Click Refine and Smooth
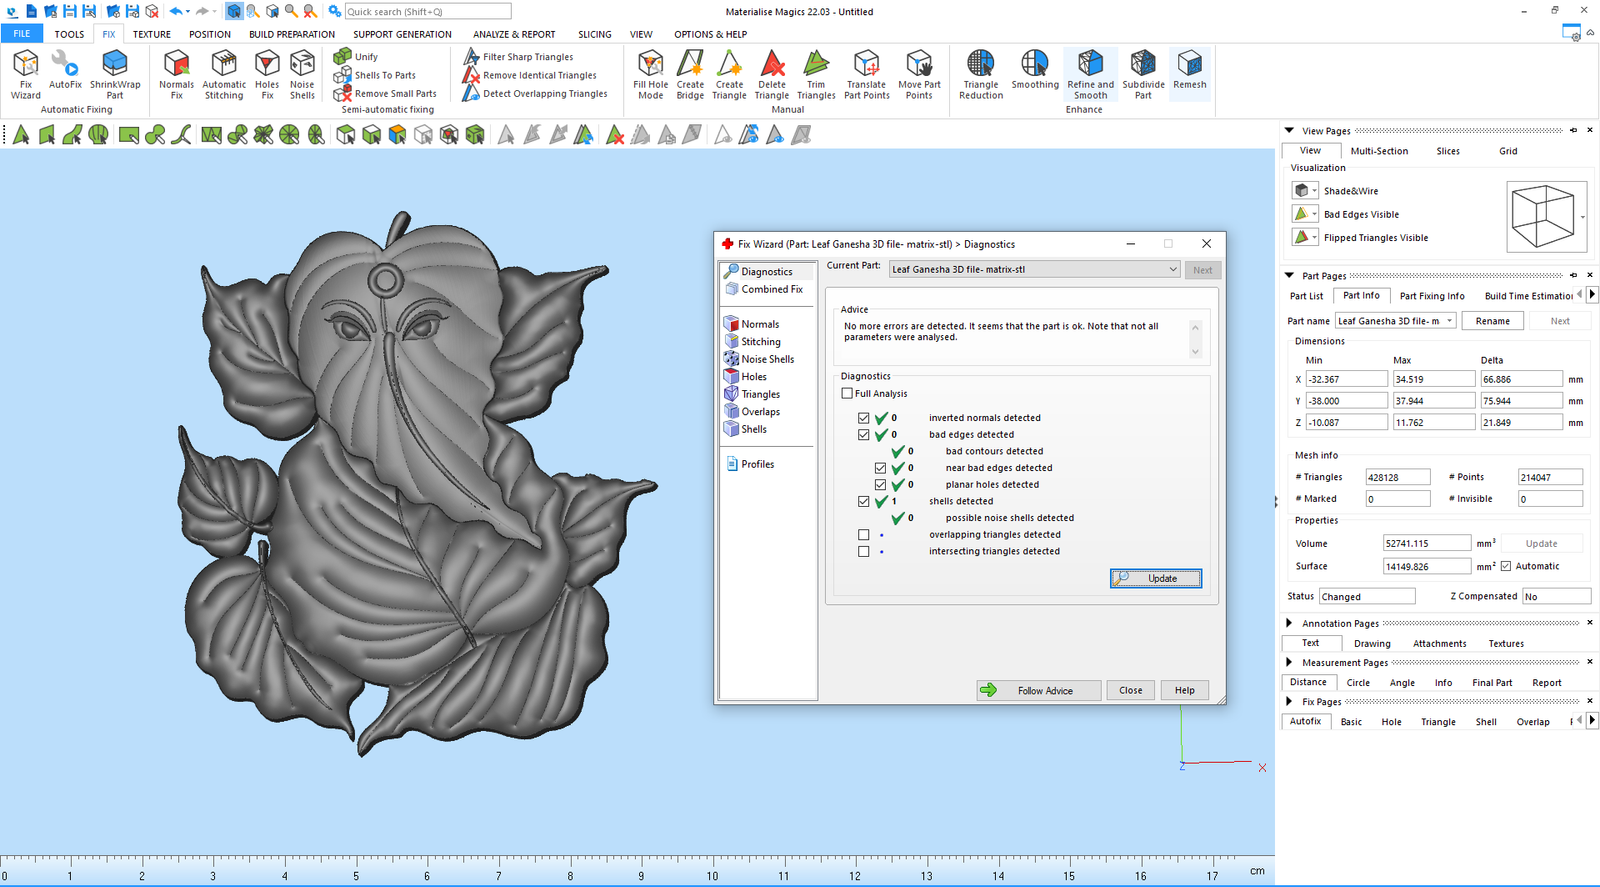This screenshot has width=1600, height=887. click(x=1090, y=75)
